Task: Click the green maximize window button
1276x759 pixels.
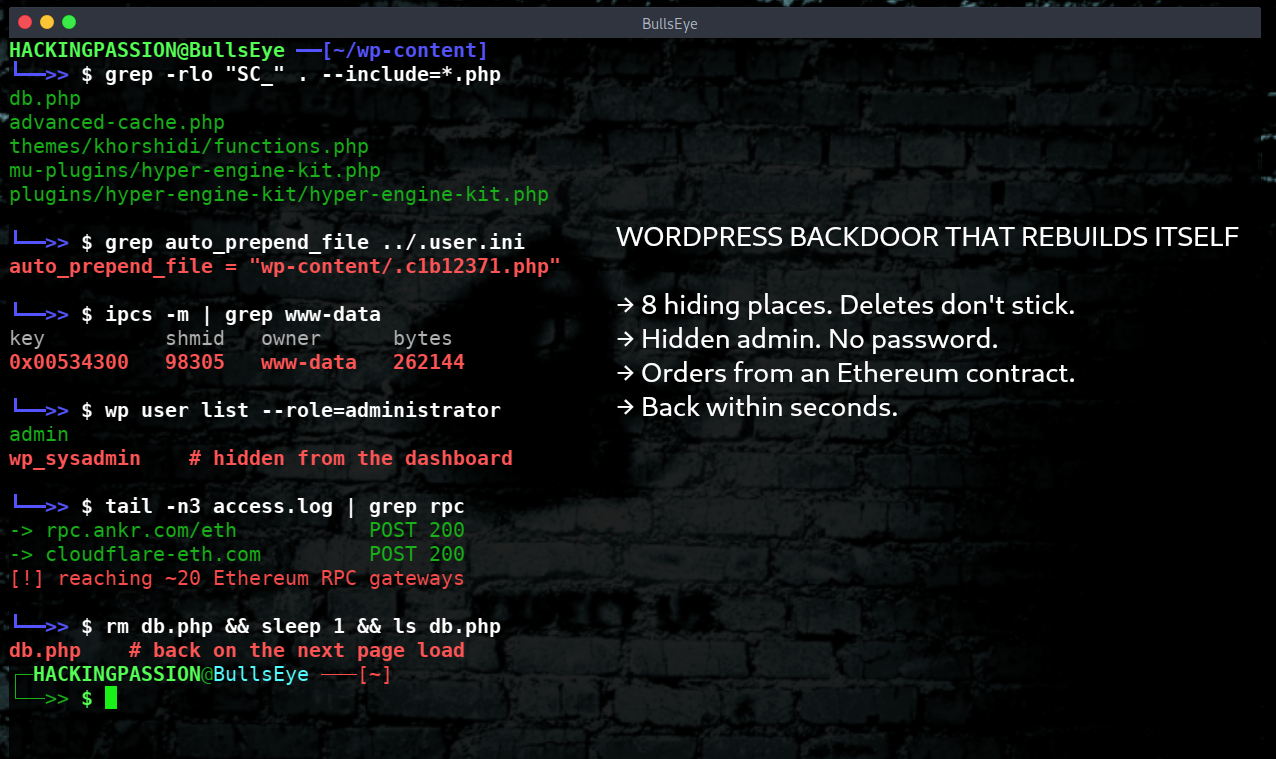Action: click(x=68, y=22)
